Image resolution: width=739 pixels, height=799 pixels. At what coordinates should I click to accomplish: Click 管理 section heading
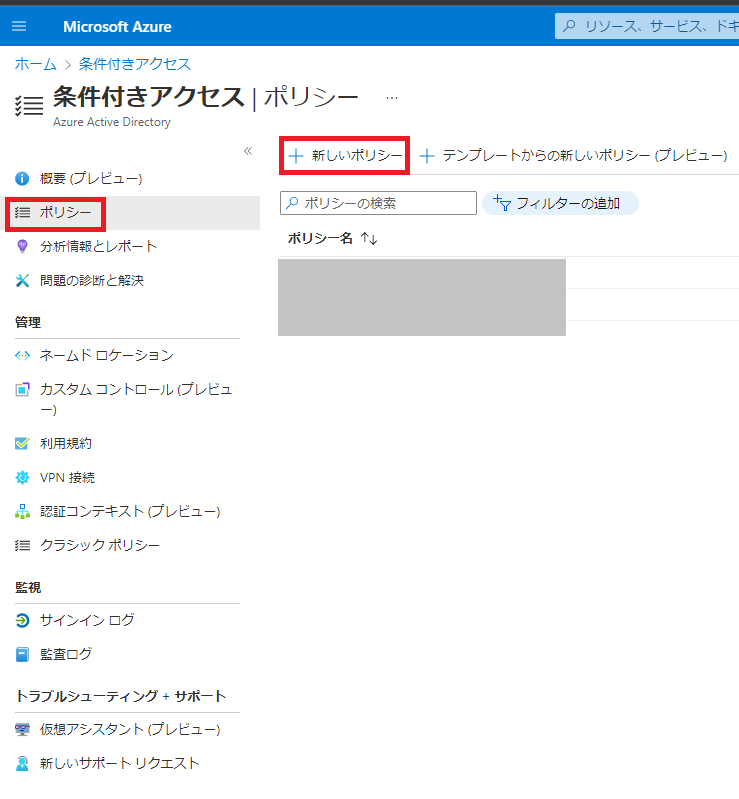28,322
